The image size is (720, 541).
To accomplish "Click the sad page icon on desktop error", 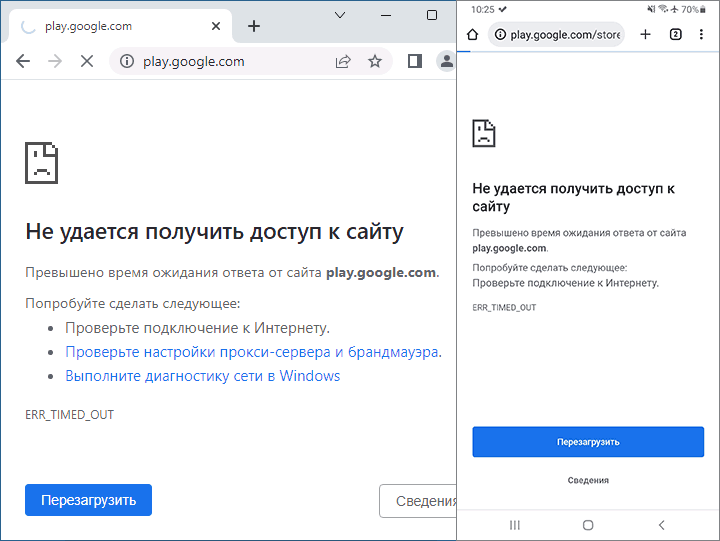I will [41, 163].
